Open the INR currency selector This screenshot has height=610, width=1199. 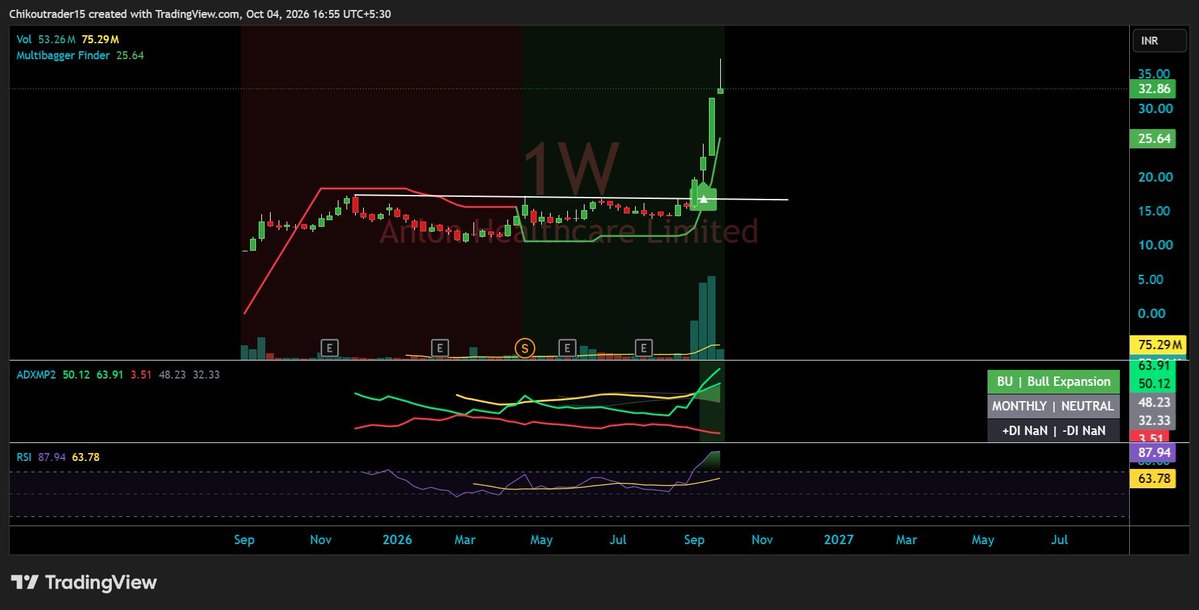point(1158,41)
